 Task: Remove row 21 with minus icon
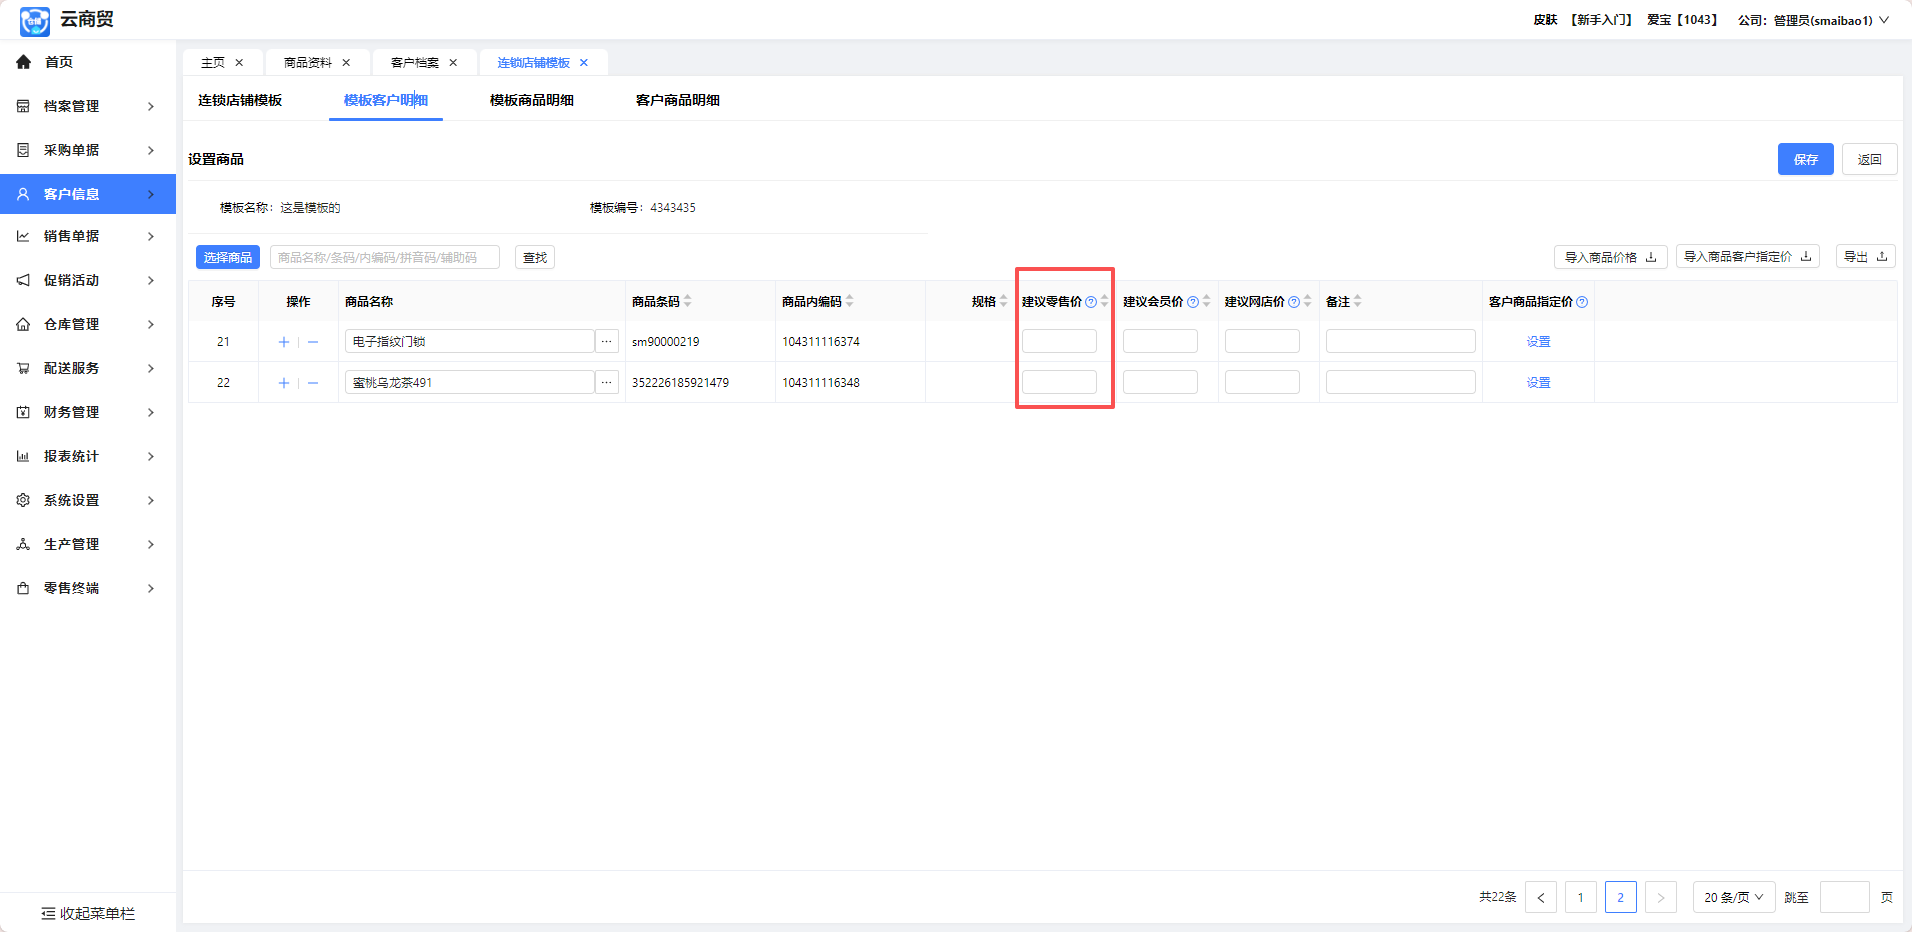click(313, 342)
